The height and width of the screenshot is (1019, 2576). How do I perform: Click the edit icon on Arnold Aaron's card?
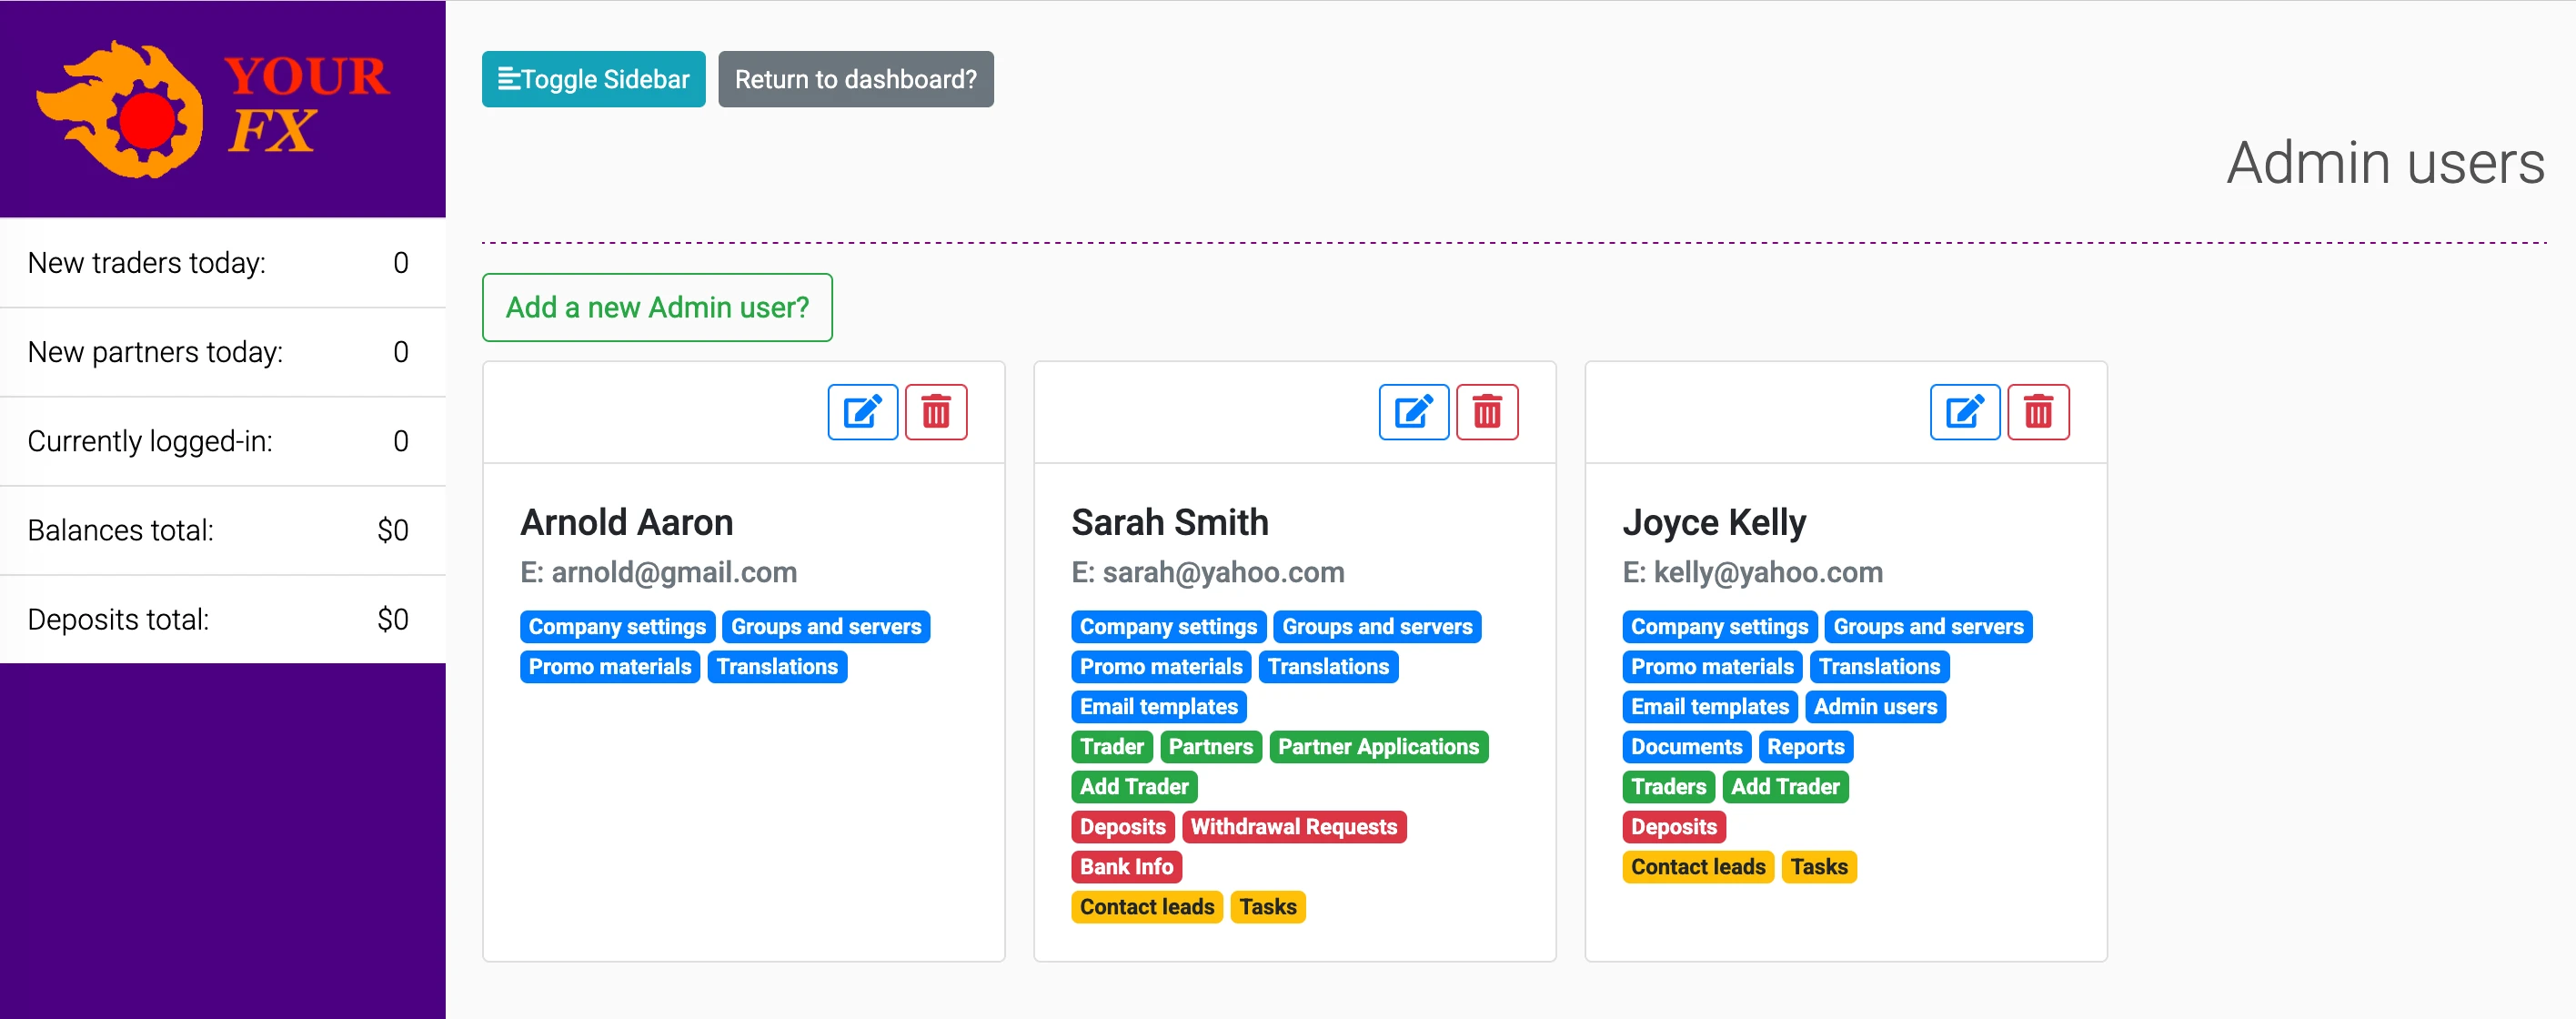point(862,411)
